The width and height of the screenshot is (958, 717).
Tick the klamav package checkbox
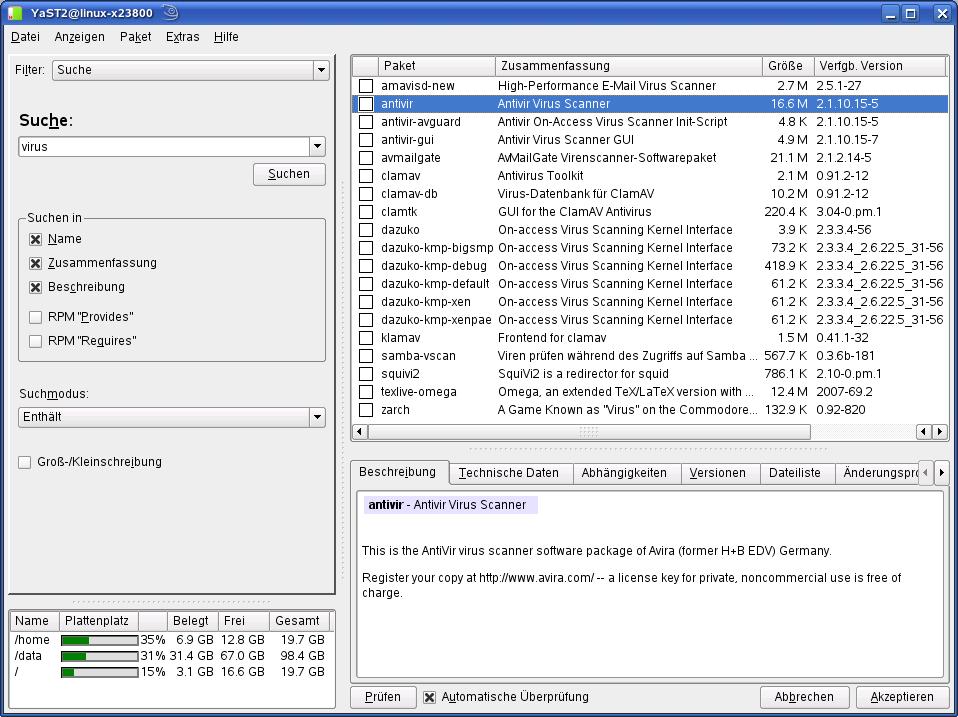tap(365, 338)
